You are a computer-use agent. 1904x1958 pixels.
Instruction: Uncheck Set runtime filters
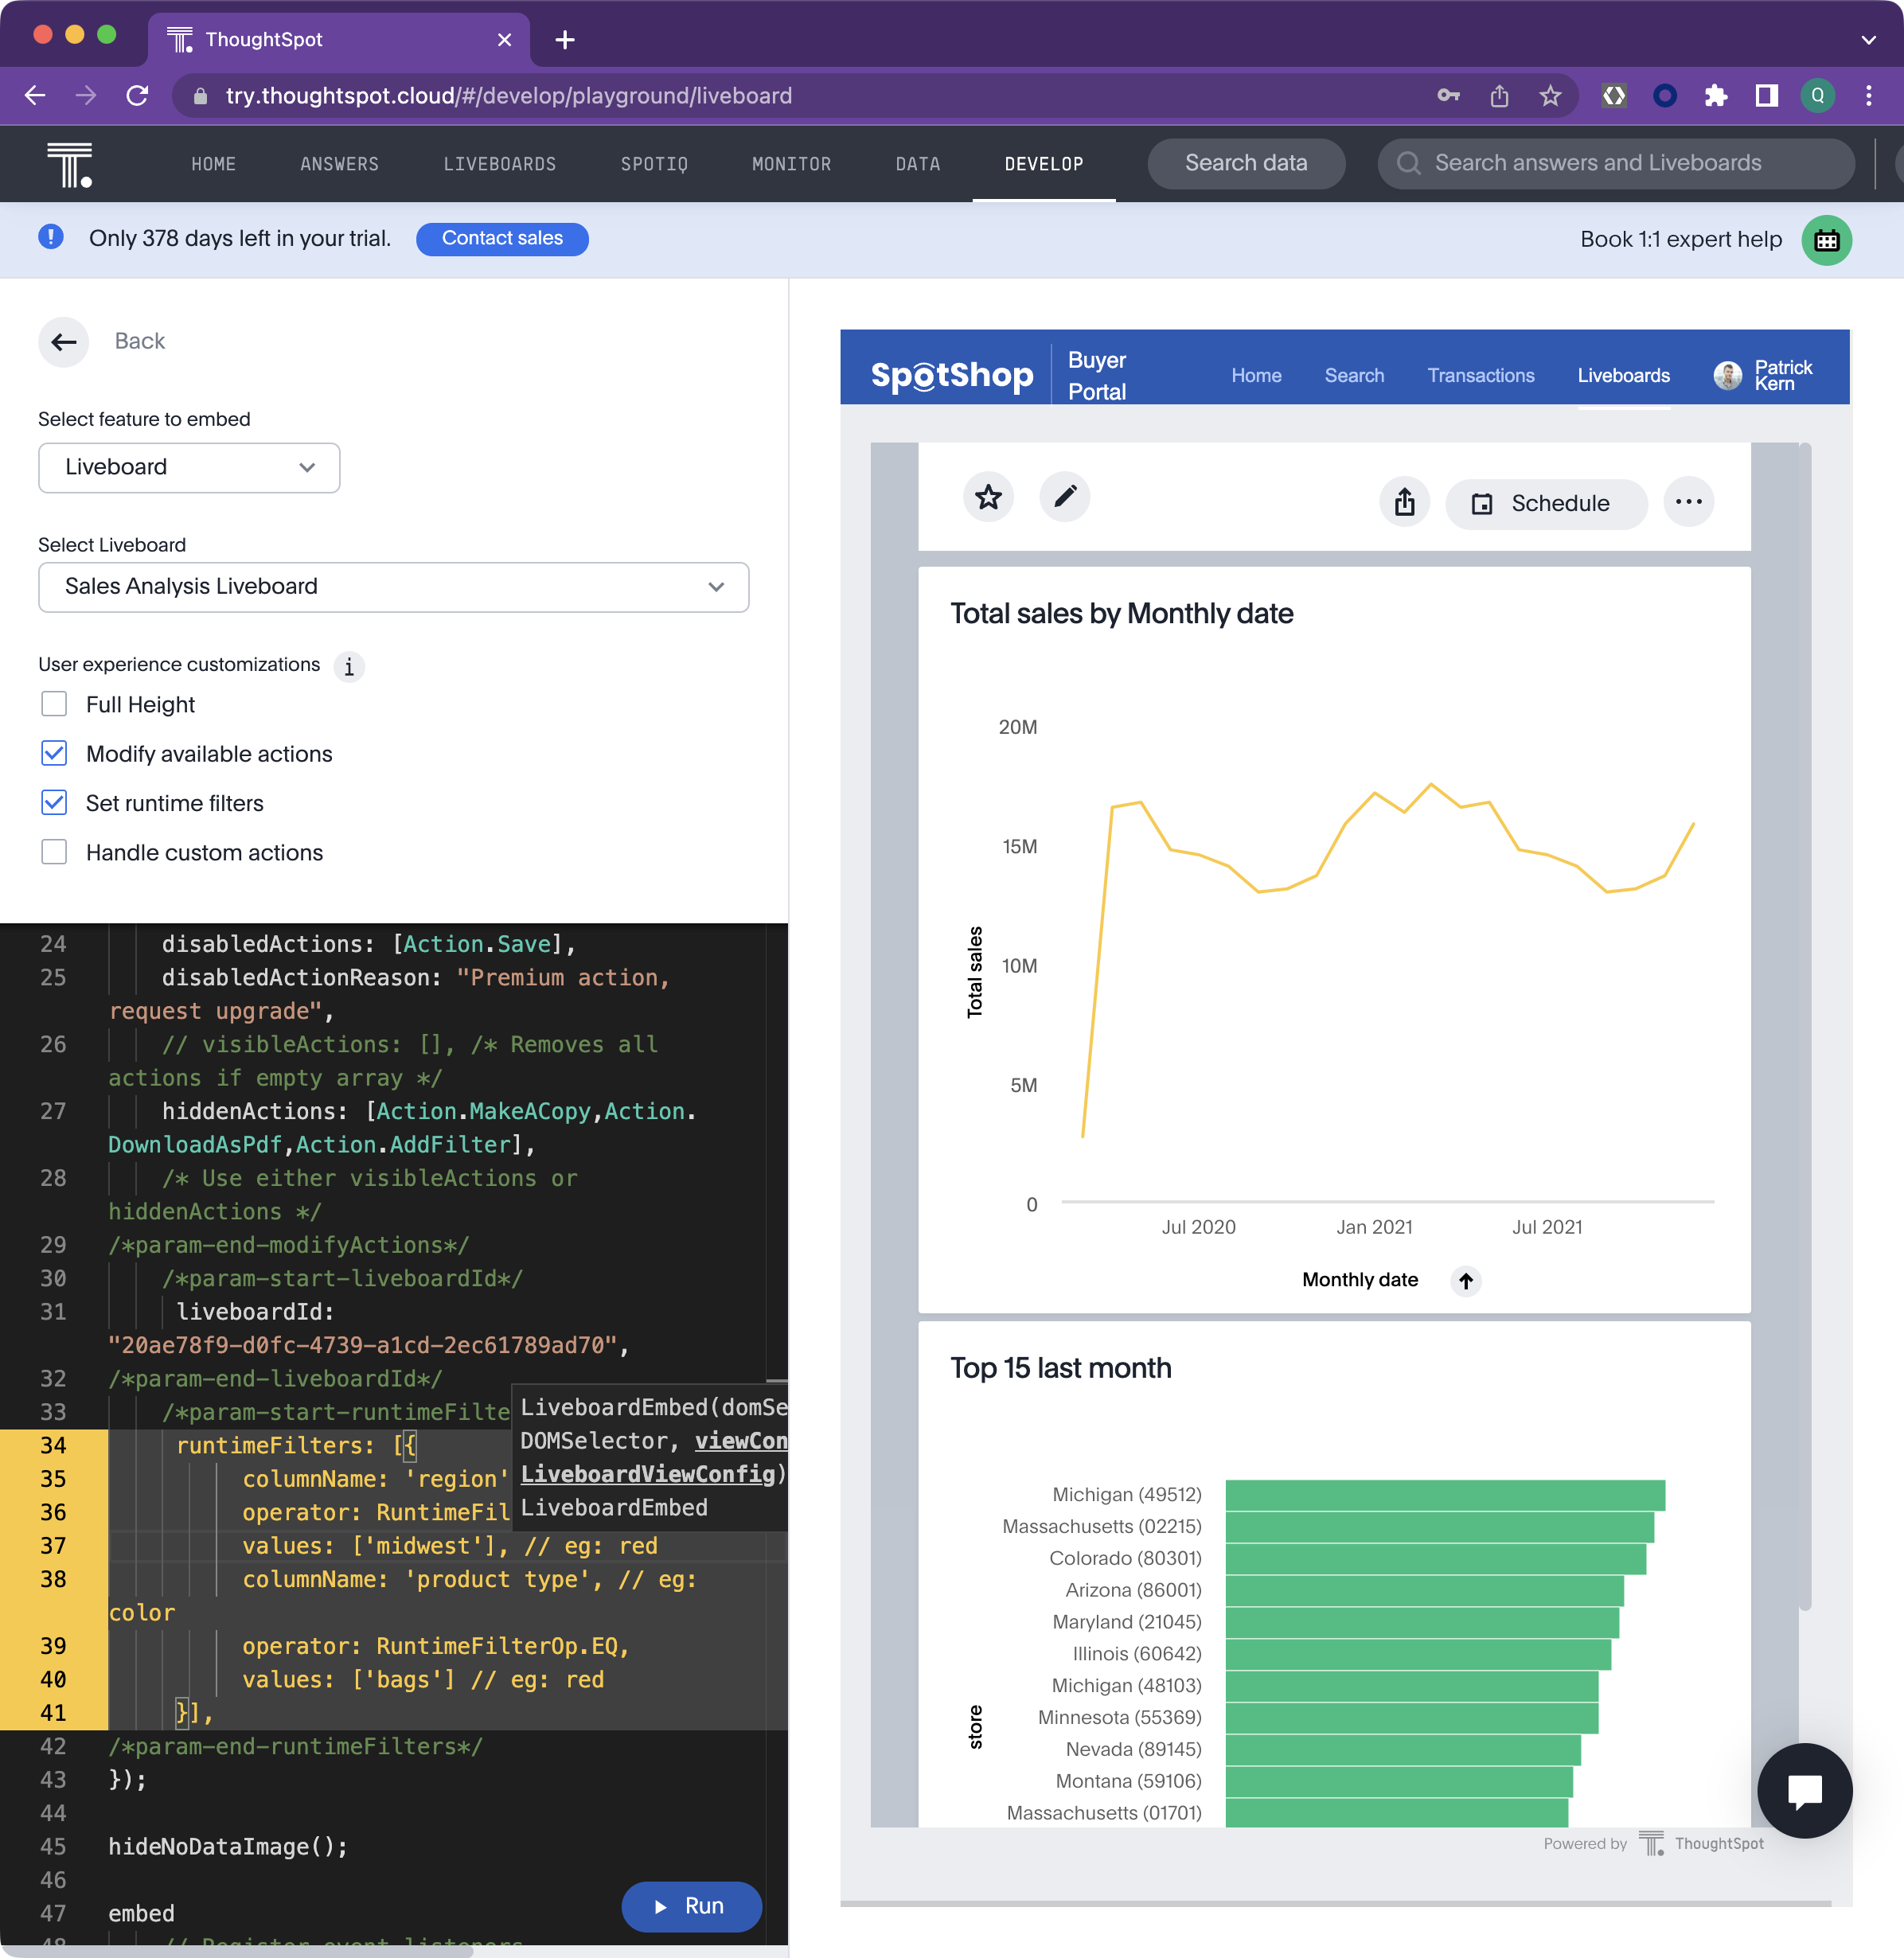[x=54, y=803]
